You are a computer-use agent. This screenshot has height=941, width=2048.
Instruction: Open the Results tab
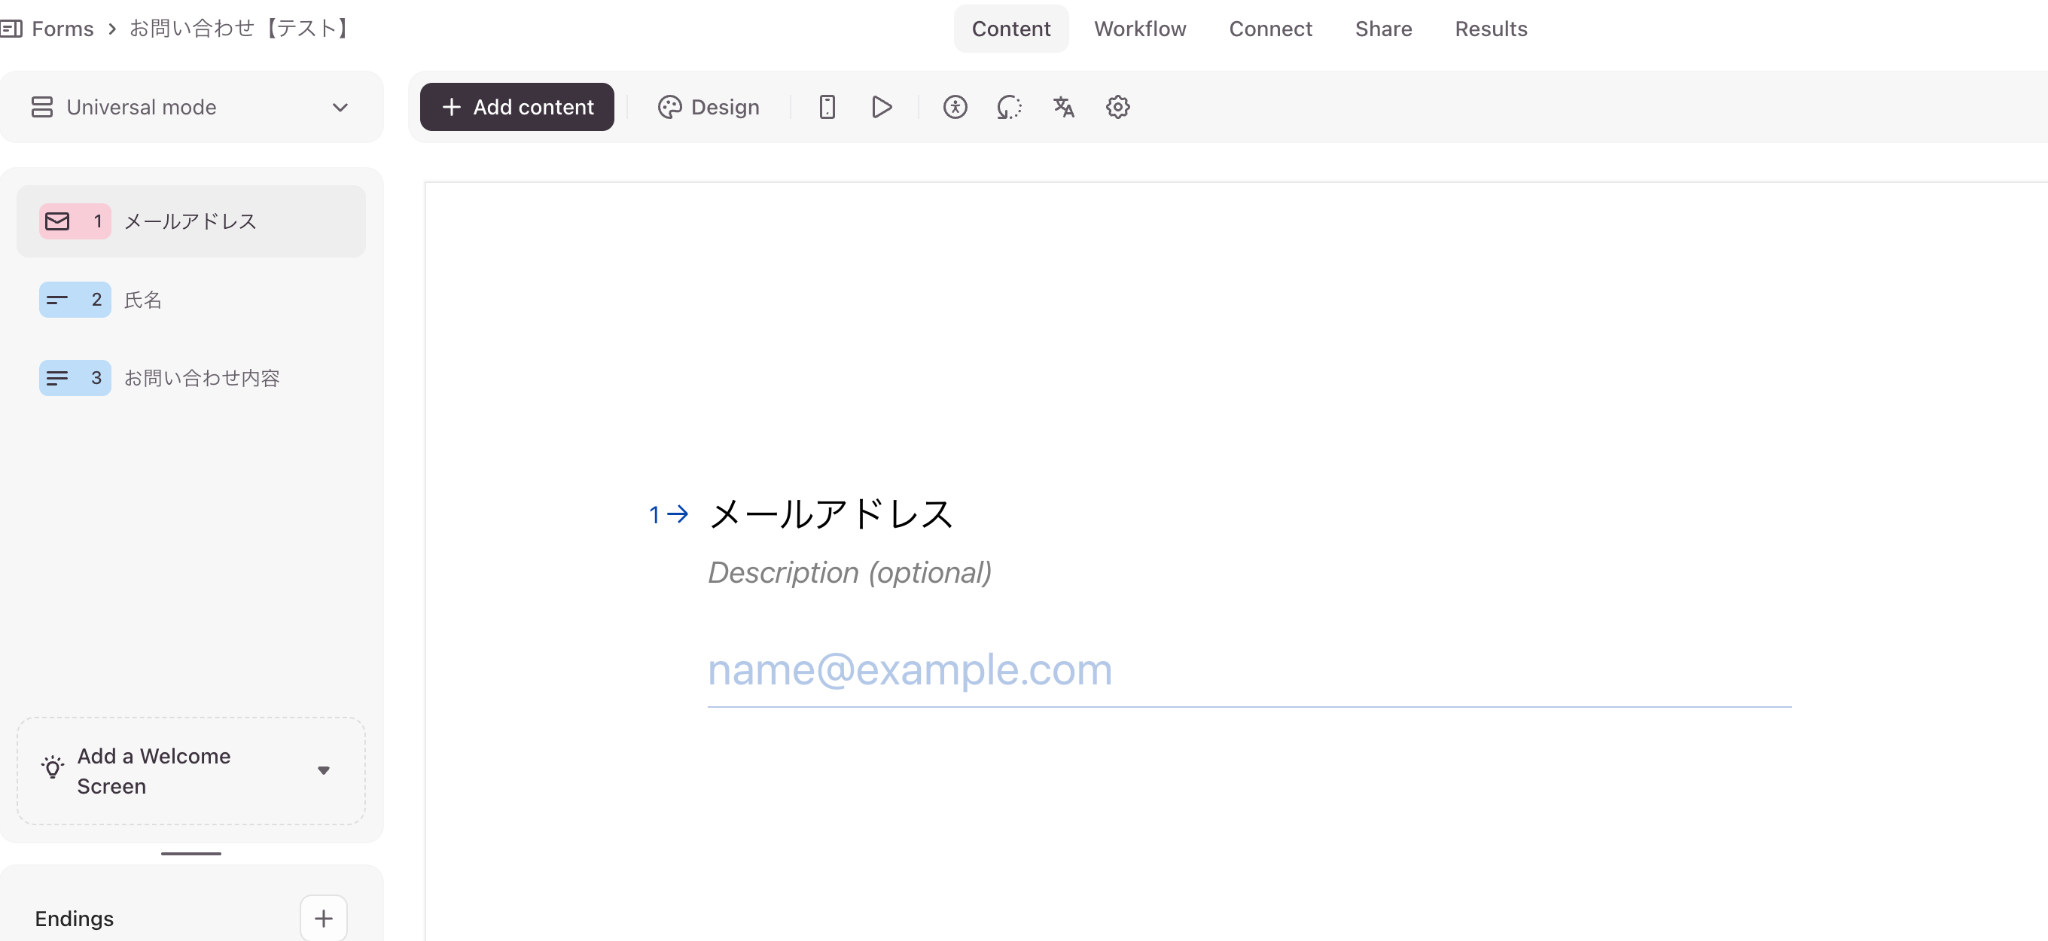coord(1490,29)
